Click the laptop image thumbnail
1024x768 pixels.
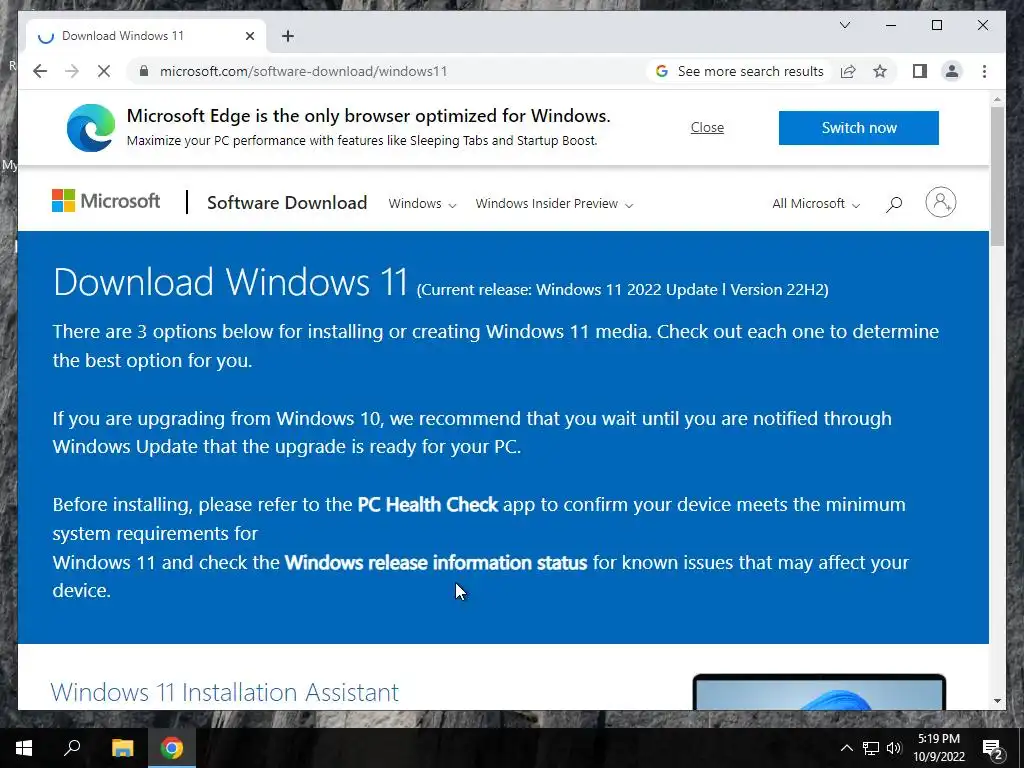pos(819,692)
